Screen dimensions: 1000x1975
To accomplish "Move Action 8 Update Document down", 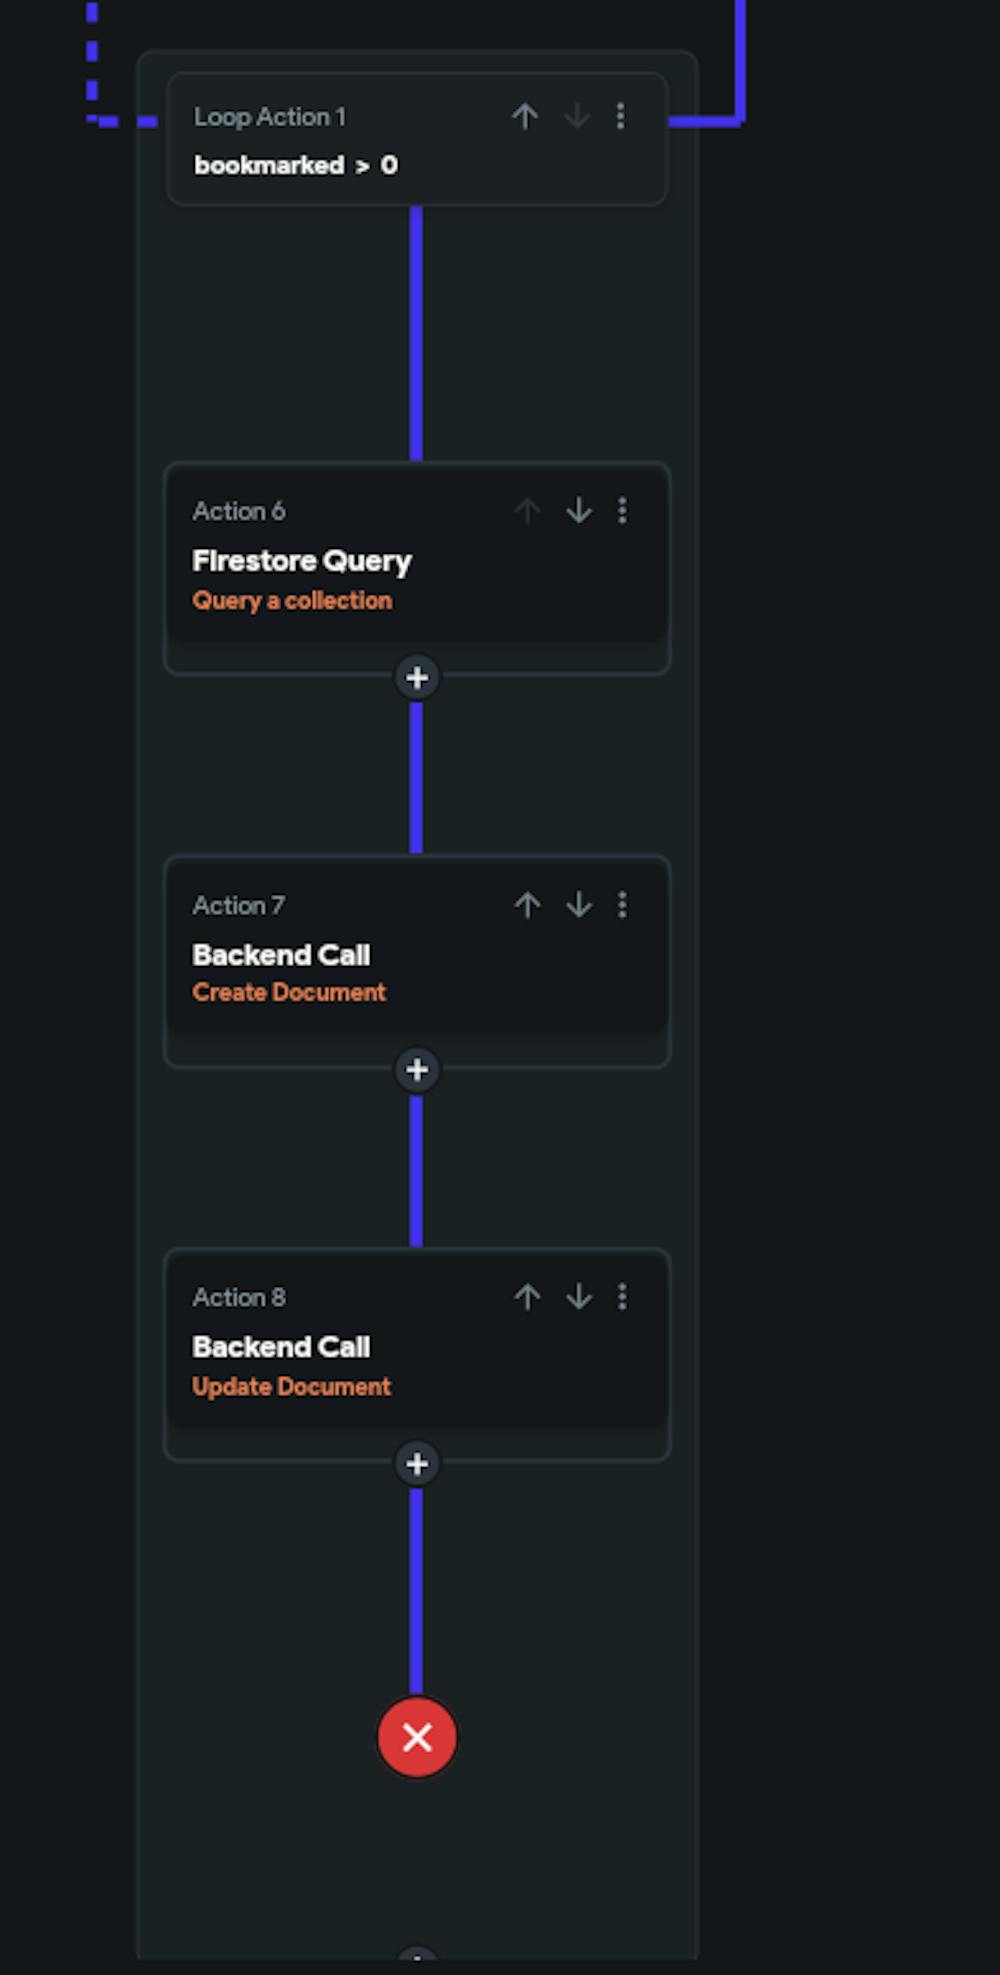I will click(x=578, y=1297).
